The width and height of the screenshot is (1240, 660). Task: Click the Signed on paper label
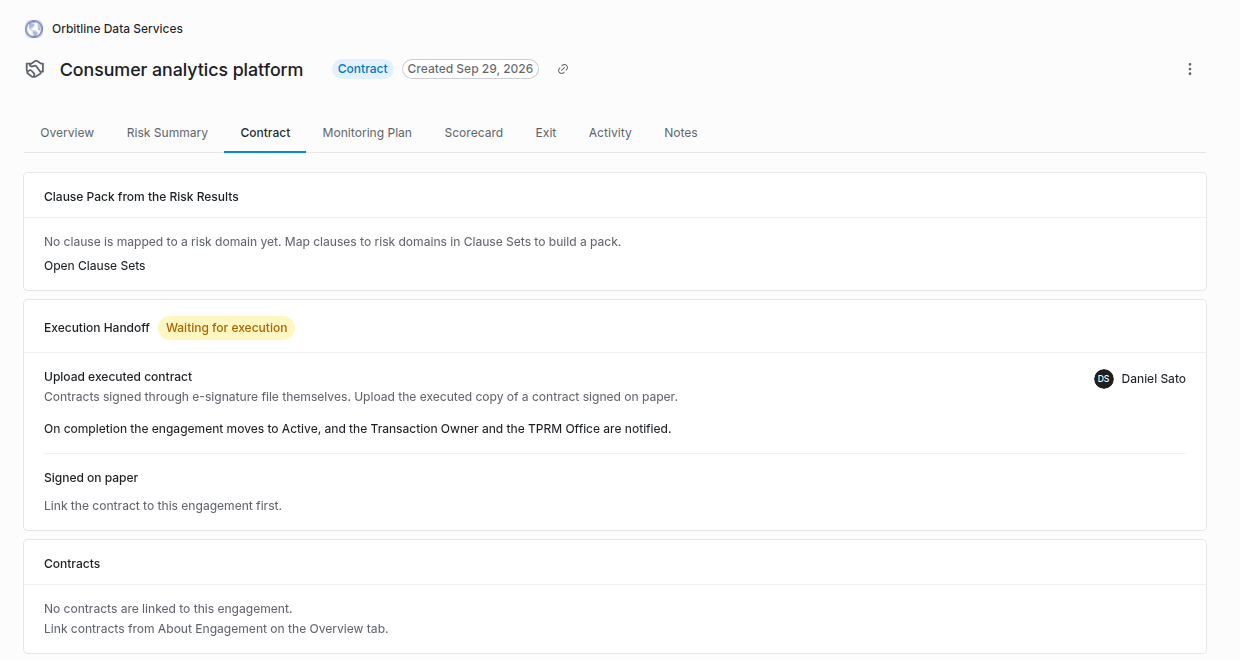click(x=91, y=478)
